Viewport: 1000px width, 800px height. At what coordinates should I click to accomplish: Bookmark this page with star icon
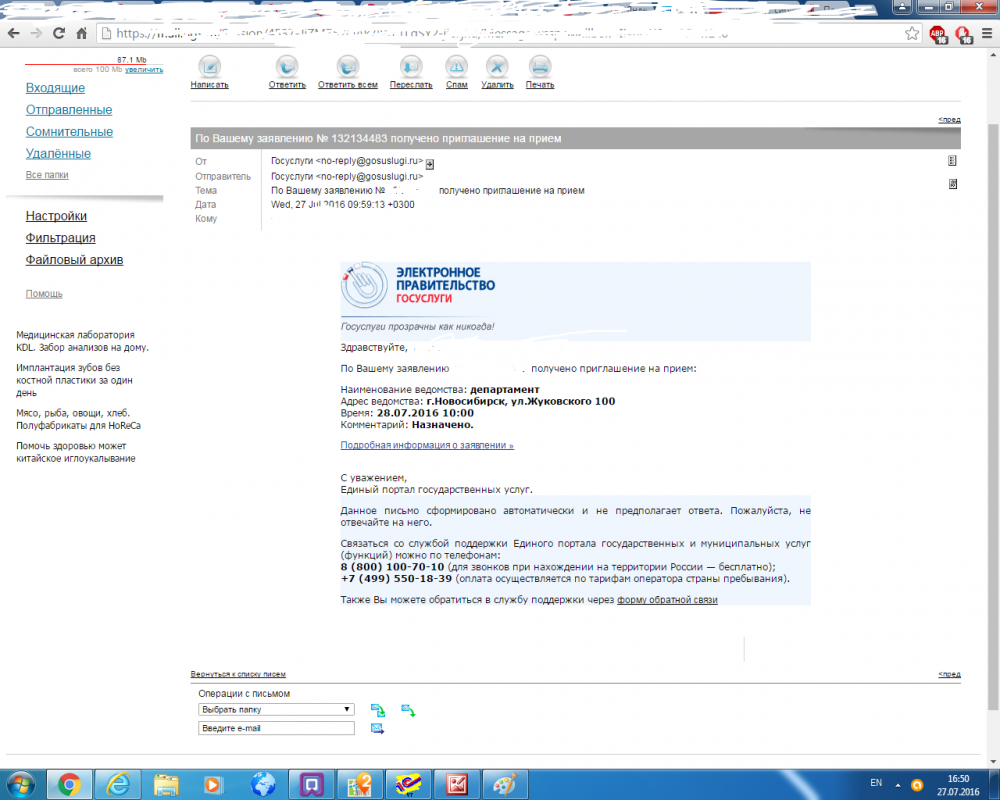(912, 33)
